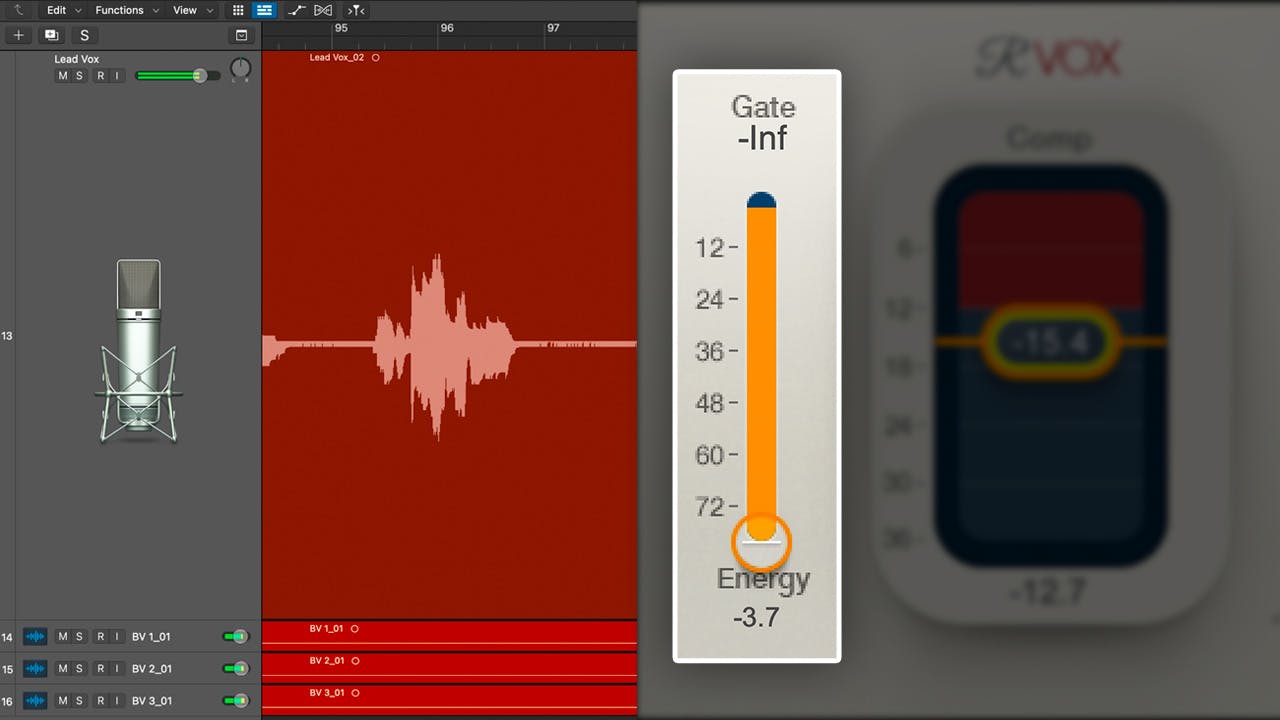Solo the BV 2_01 track

pyautogui.click(x=80, y=669)
